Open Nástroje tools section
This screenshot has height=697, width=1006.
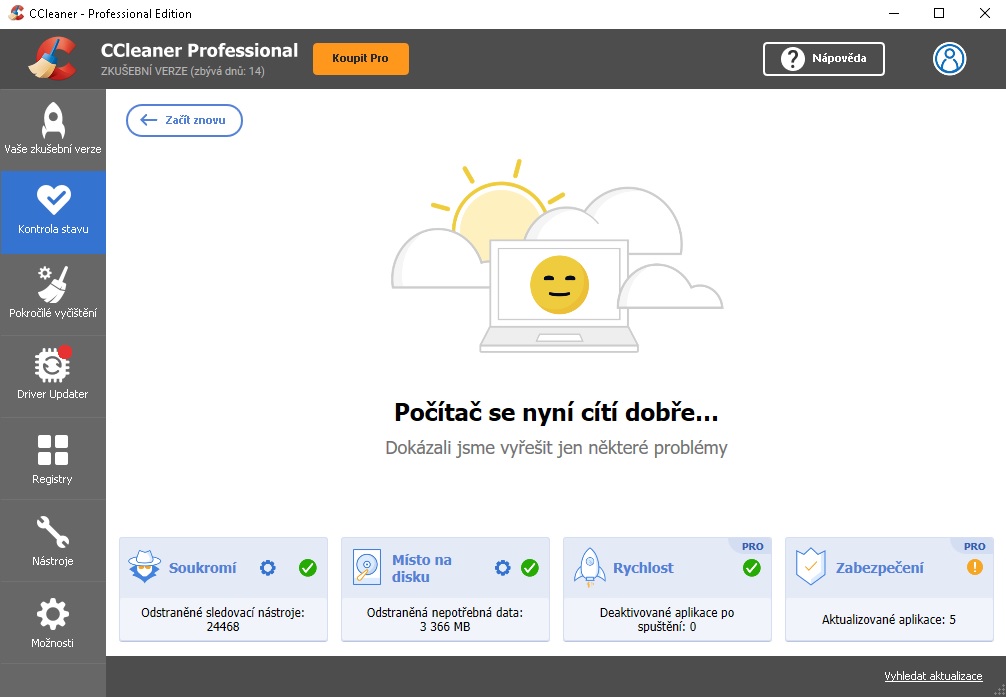coord(53,540)
